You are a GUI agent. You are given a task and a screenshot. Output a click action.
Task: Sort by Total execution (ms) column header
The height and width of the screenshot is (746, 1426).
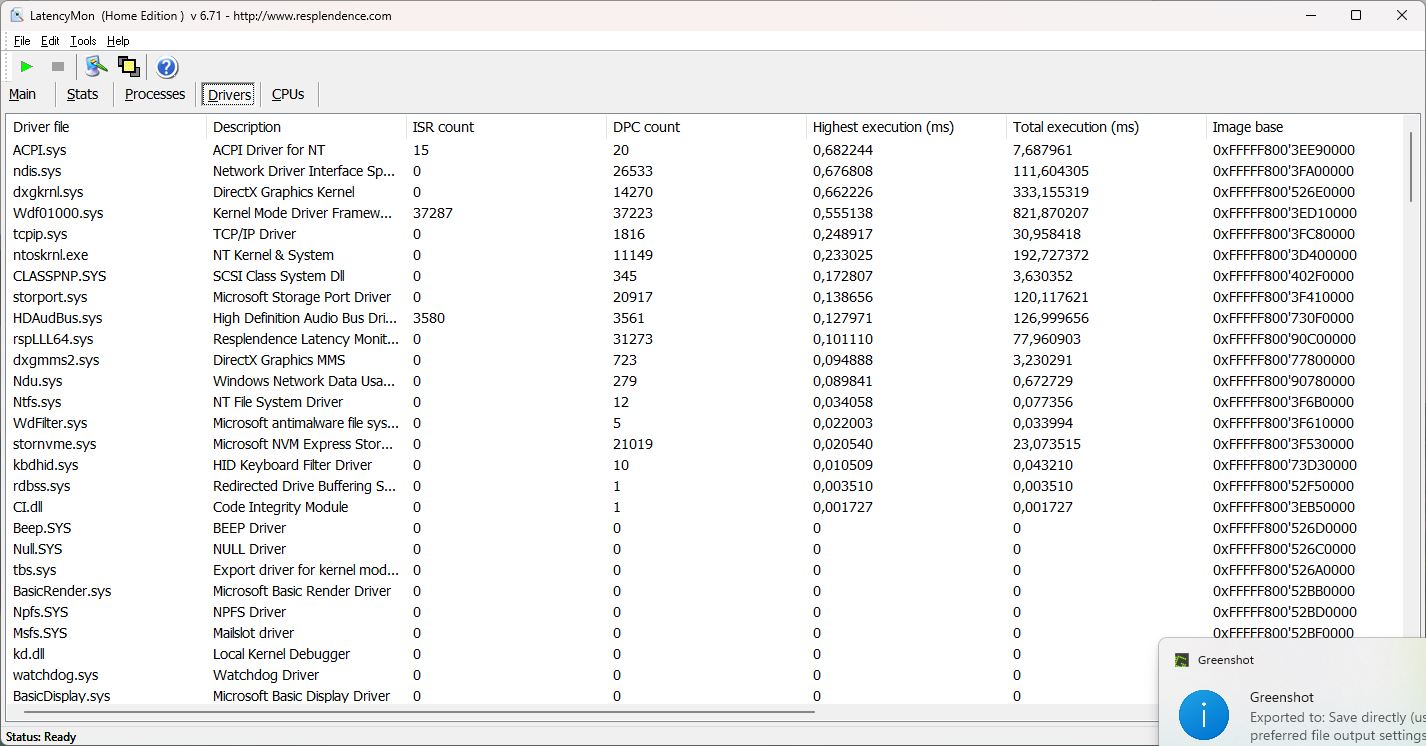1107,127
